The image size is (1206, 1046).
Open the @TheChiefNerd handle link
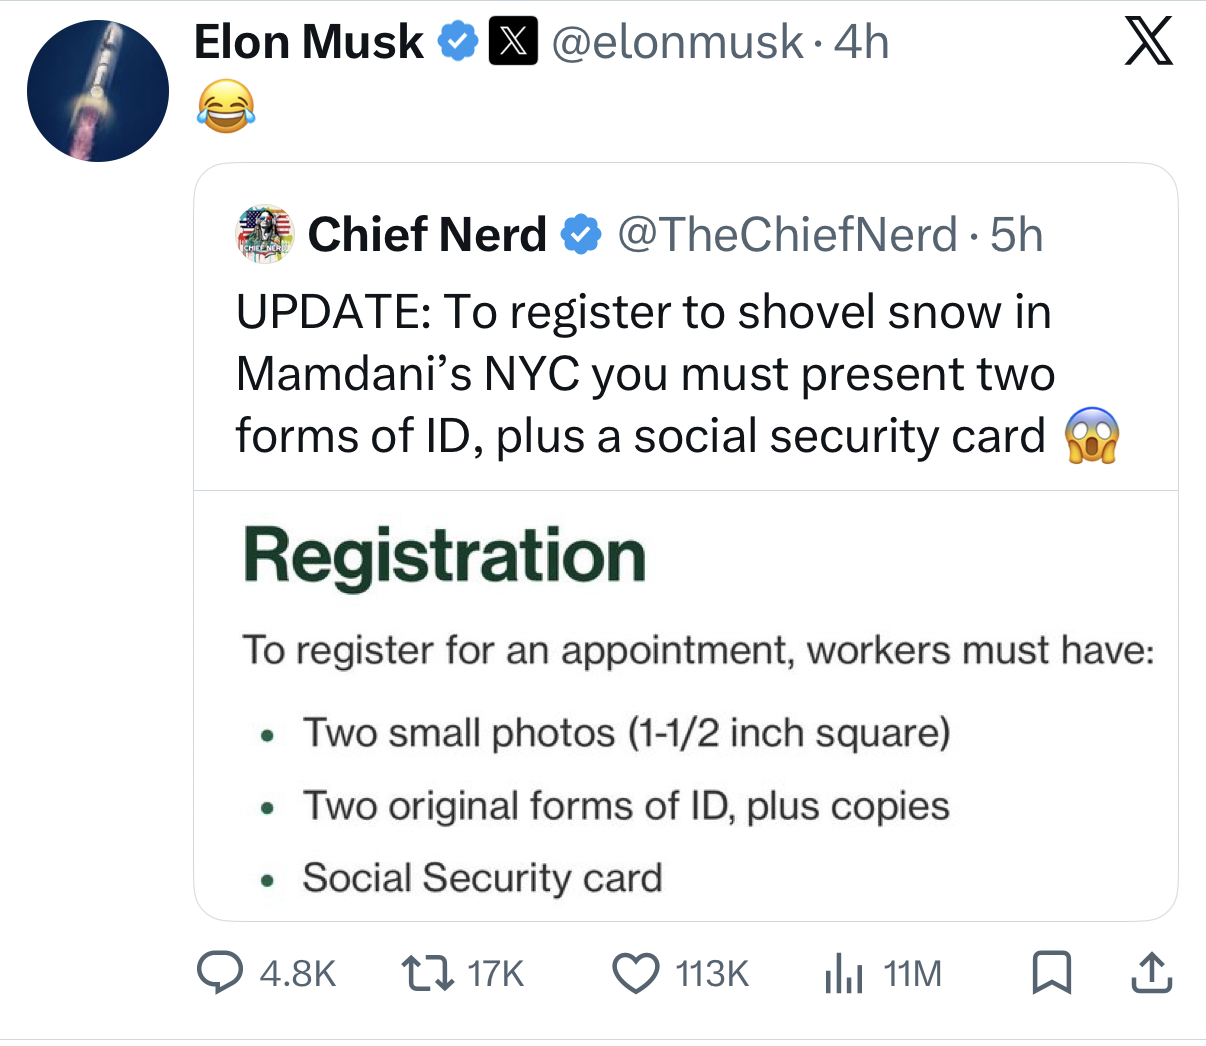click(787, 235)
